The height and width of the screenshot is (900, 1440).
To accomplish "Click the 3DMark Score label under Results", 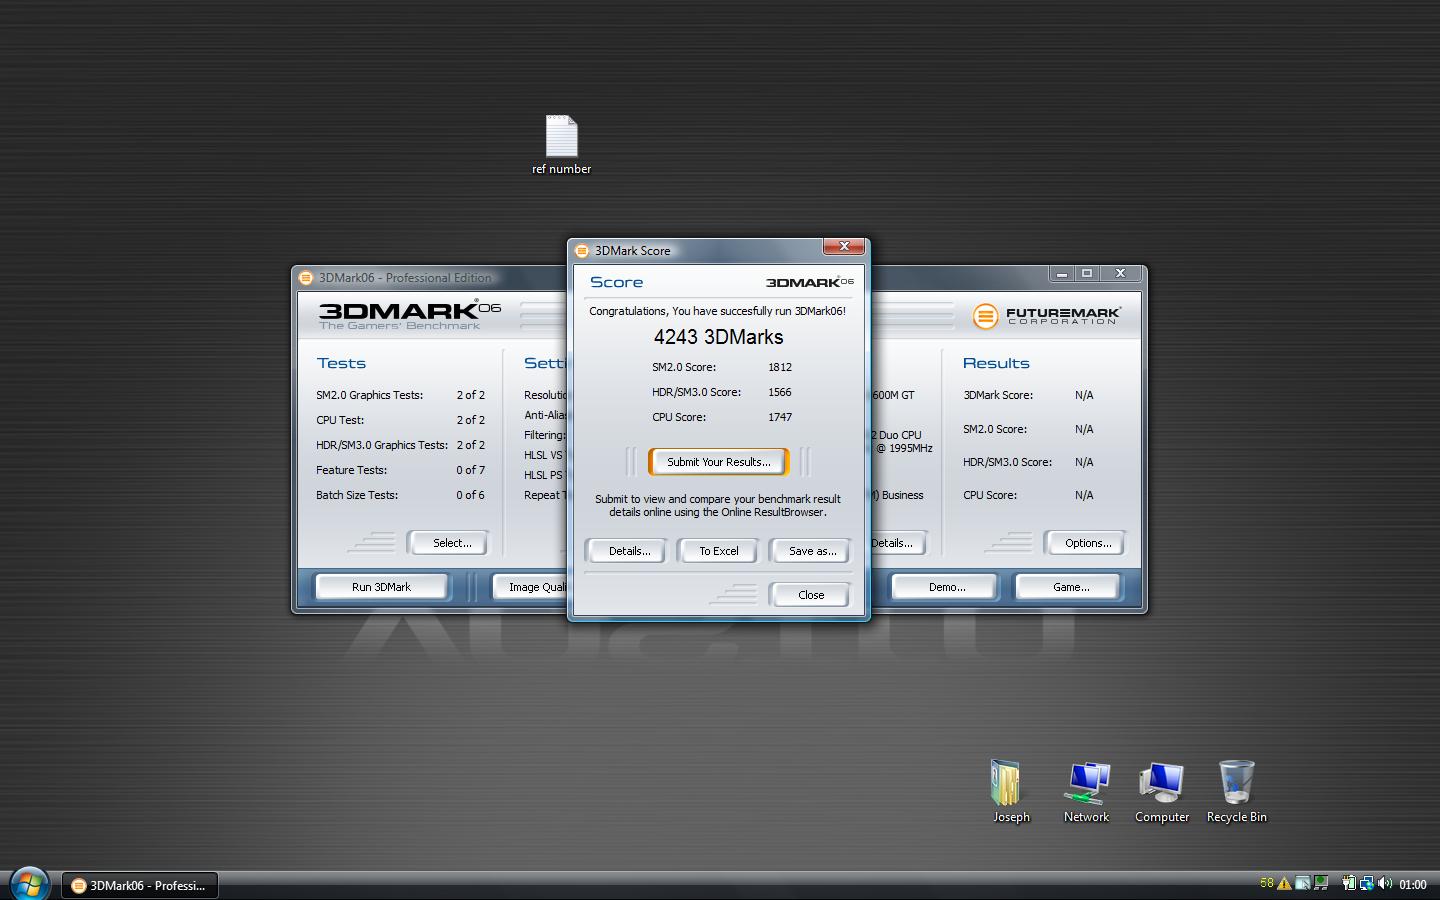I will pyautogui.click(x=998, y=395).
